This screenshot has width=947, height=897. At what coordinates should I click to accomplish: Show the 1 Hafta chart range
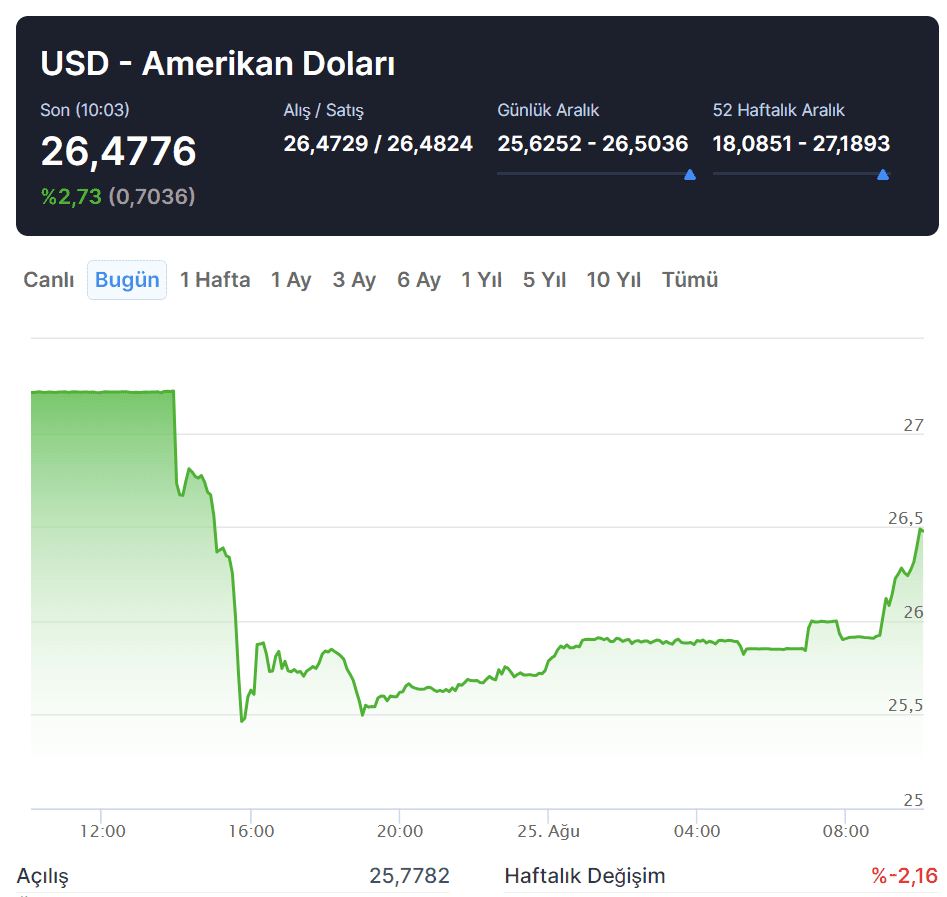pos(215,280)
